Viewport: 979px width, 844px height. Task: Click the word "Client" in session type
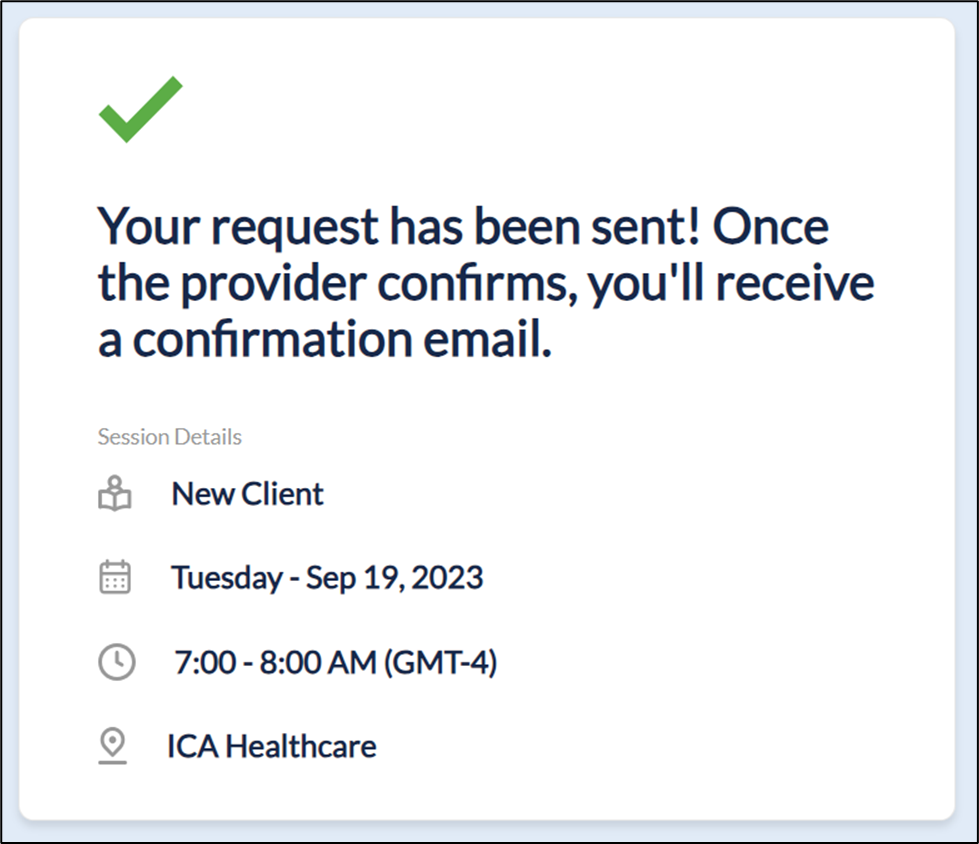pos(283,494)
